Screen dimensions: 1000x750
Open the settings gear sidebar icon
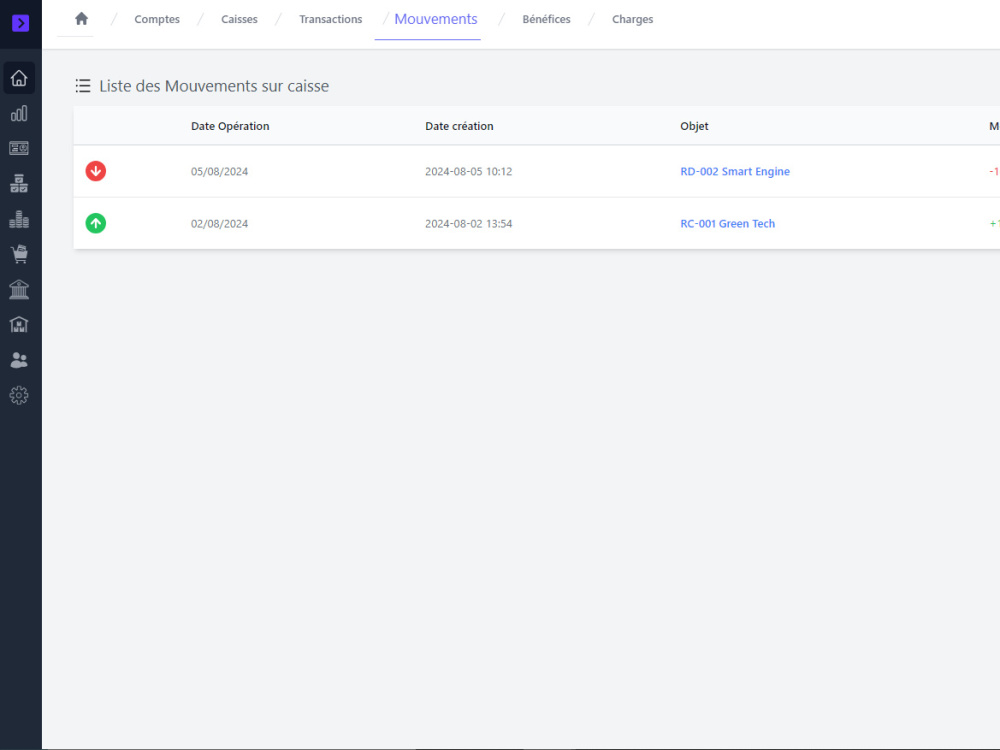[19, 395]
